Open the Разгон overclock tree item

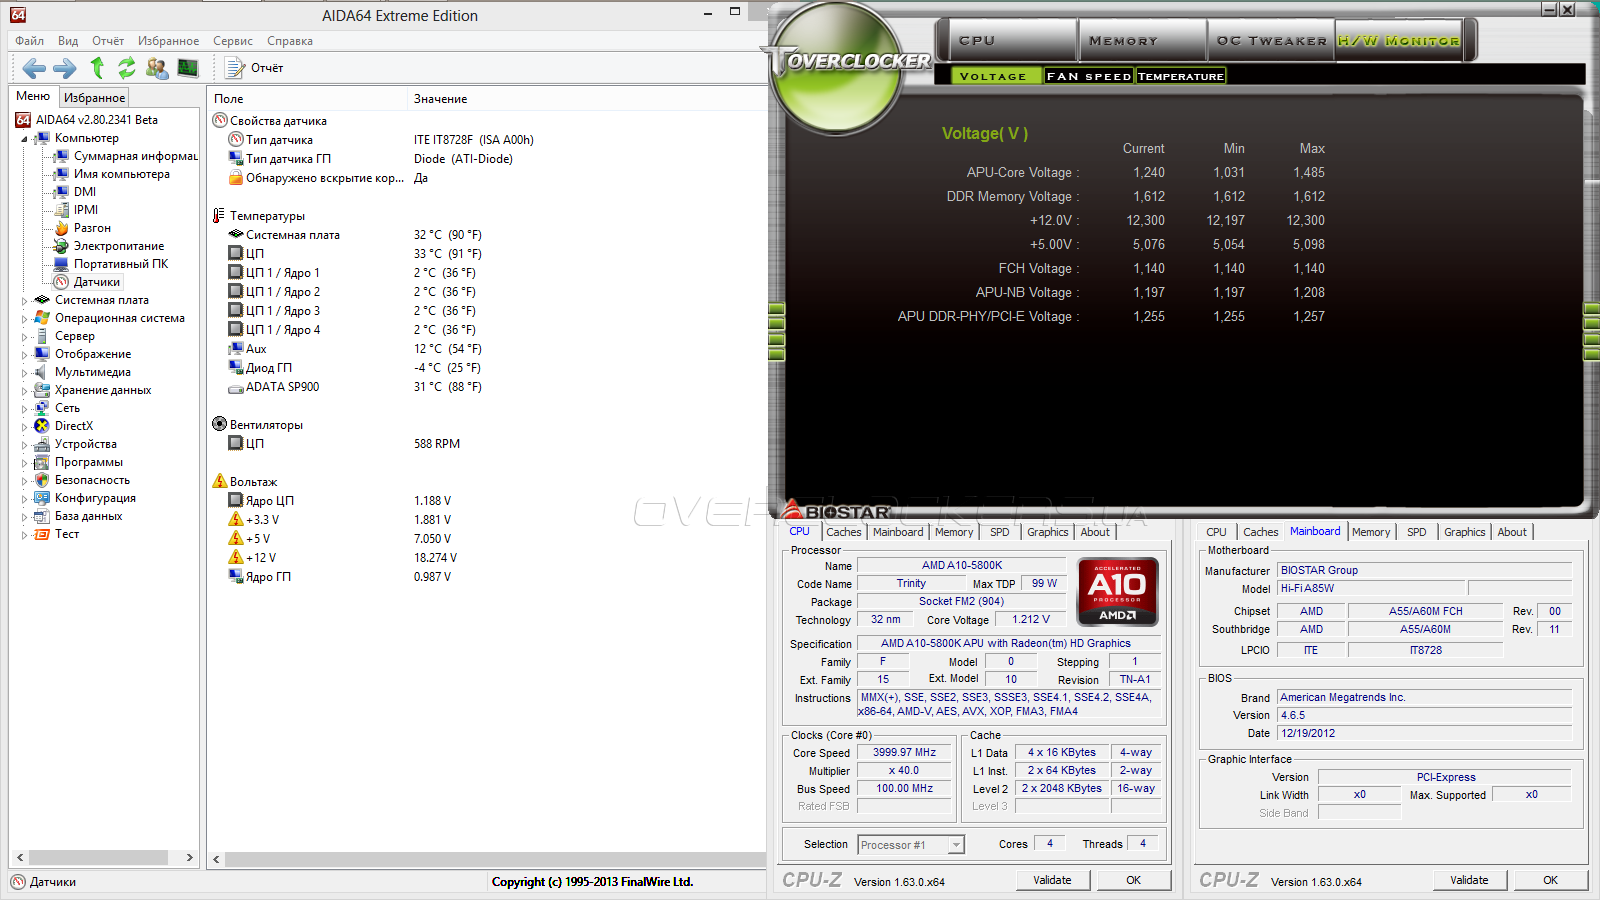tap(92, 228)
